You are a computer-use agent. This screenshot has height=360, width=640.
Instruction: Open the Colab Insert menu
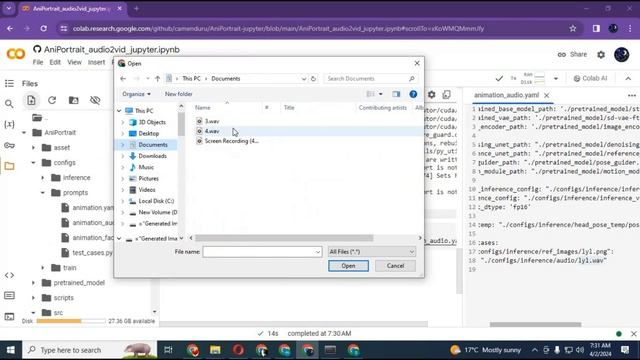(x=96, y=62)
